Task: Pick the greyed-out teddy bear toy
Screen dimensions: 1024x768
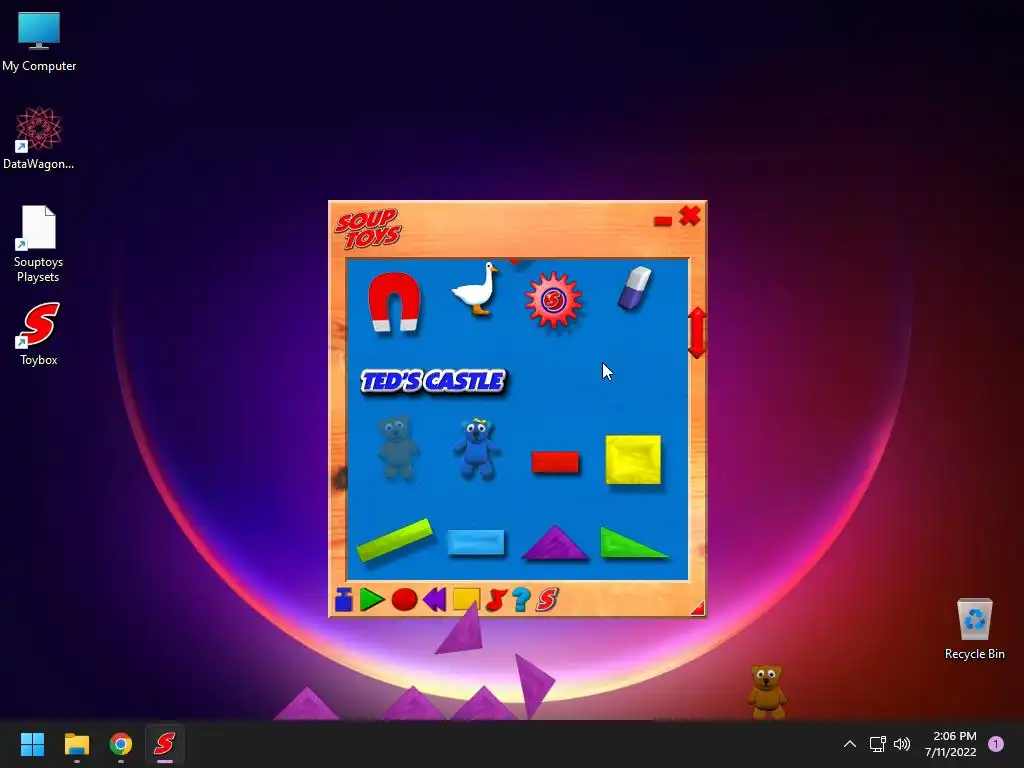Action: click(x=397, y=448)
